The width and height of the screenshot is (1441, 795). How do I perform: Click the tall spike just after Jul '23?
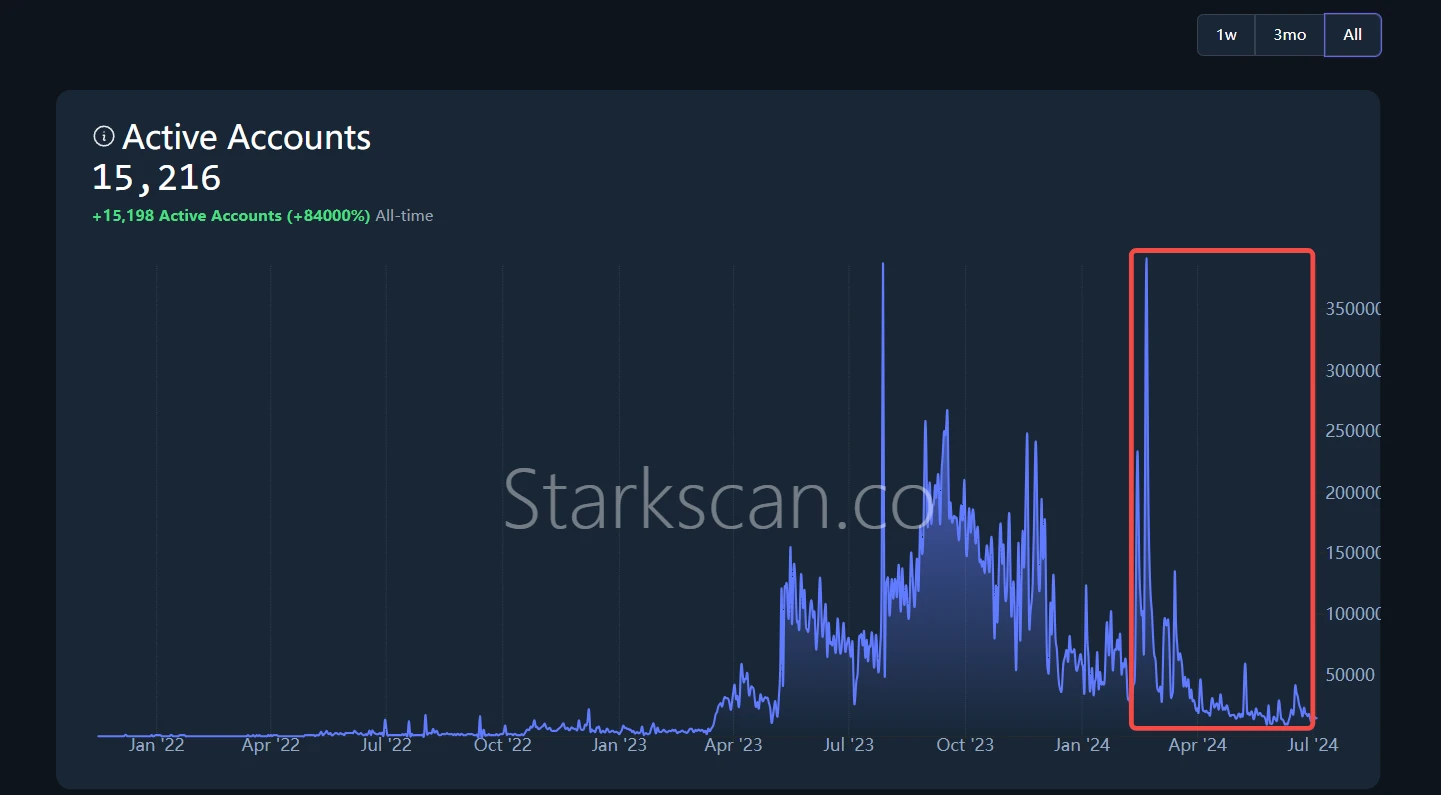click(x=883, y=268)
